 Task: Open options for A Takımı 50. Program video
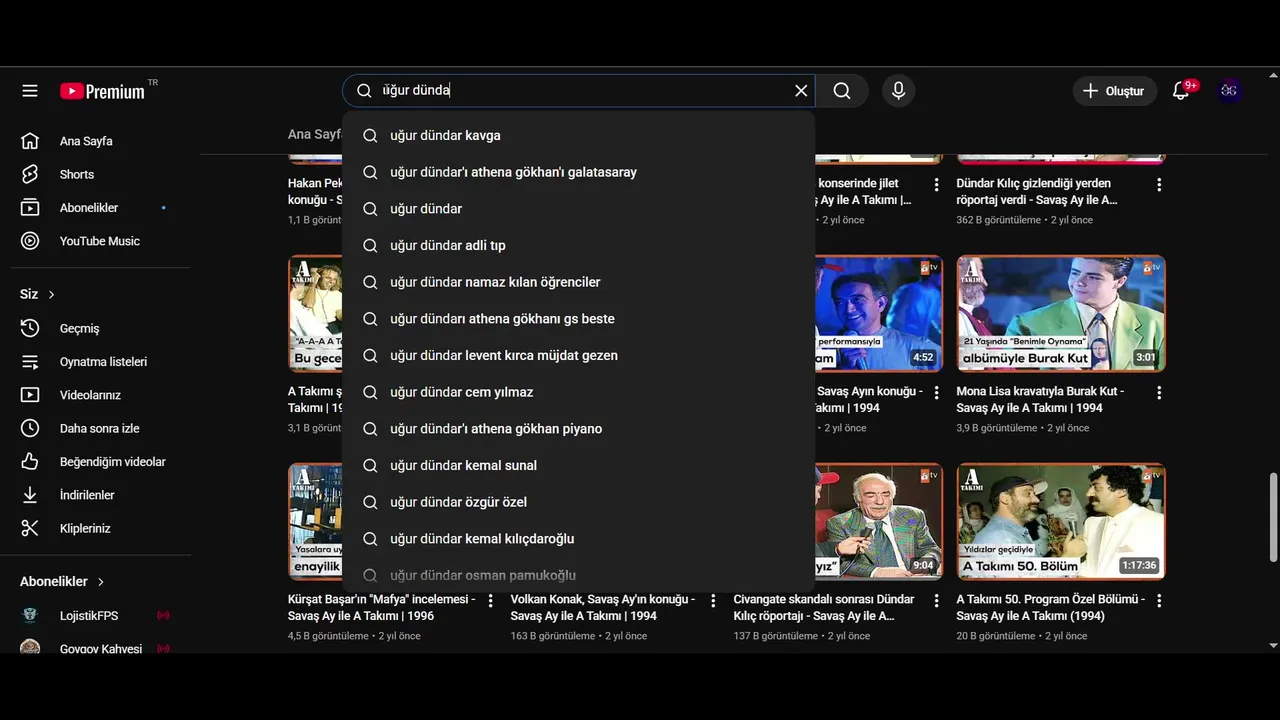[1159, 601]
